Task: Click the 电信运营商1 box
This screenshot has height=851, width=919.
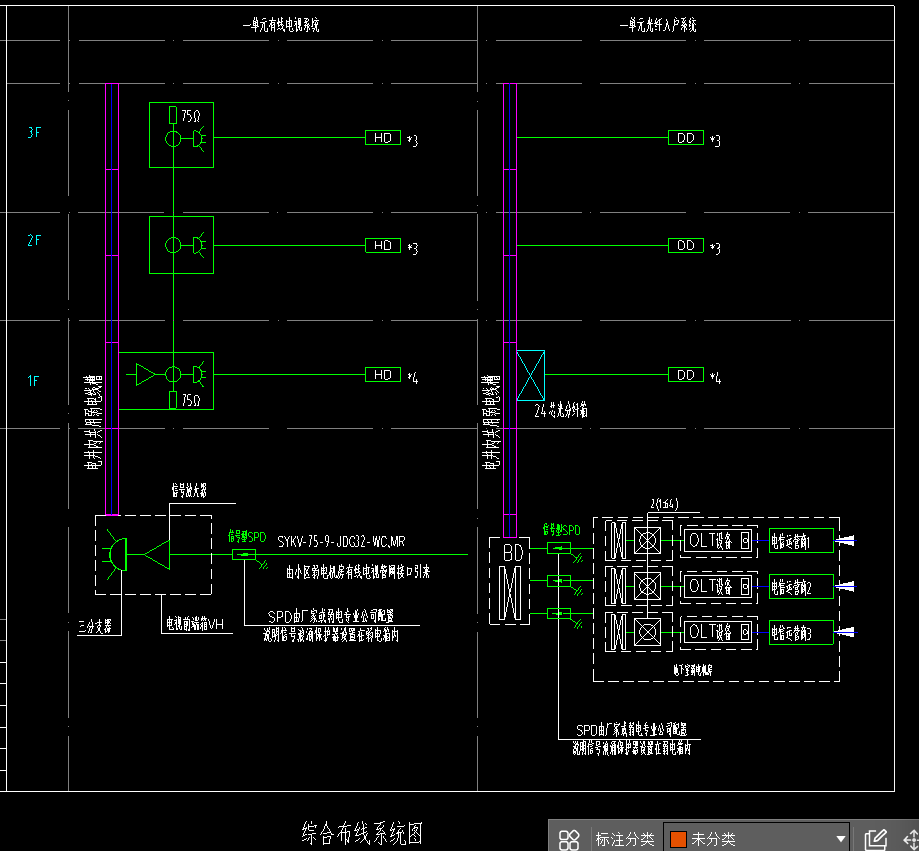Action: tap(801, 541)
